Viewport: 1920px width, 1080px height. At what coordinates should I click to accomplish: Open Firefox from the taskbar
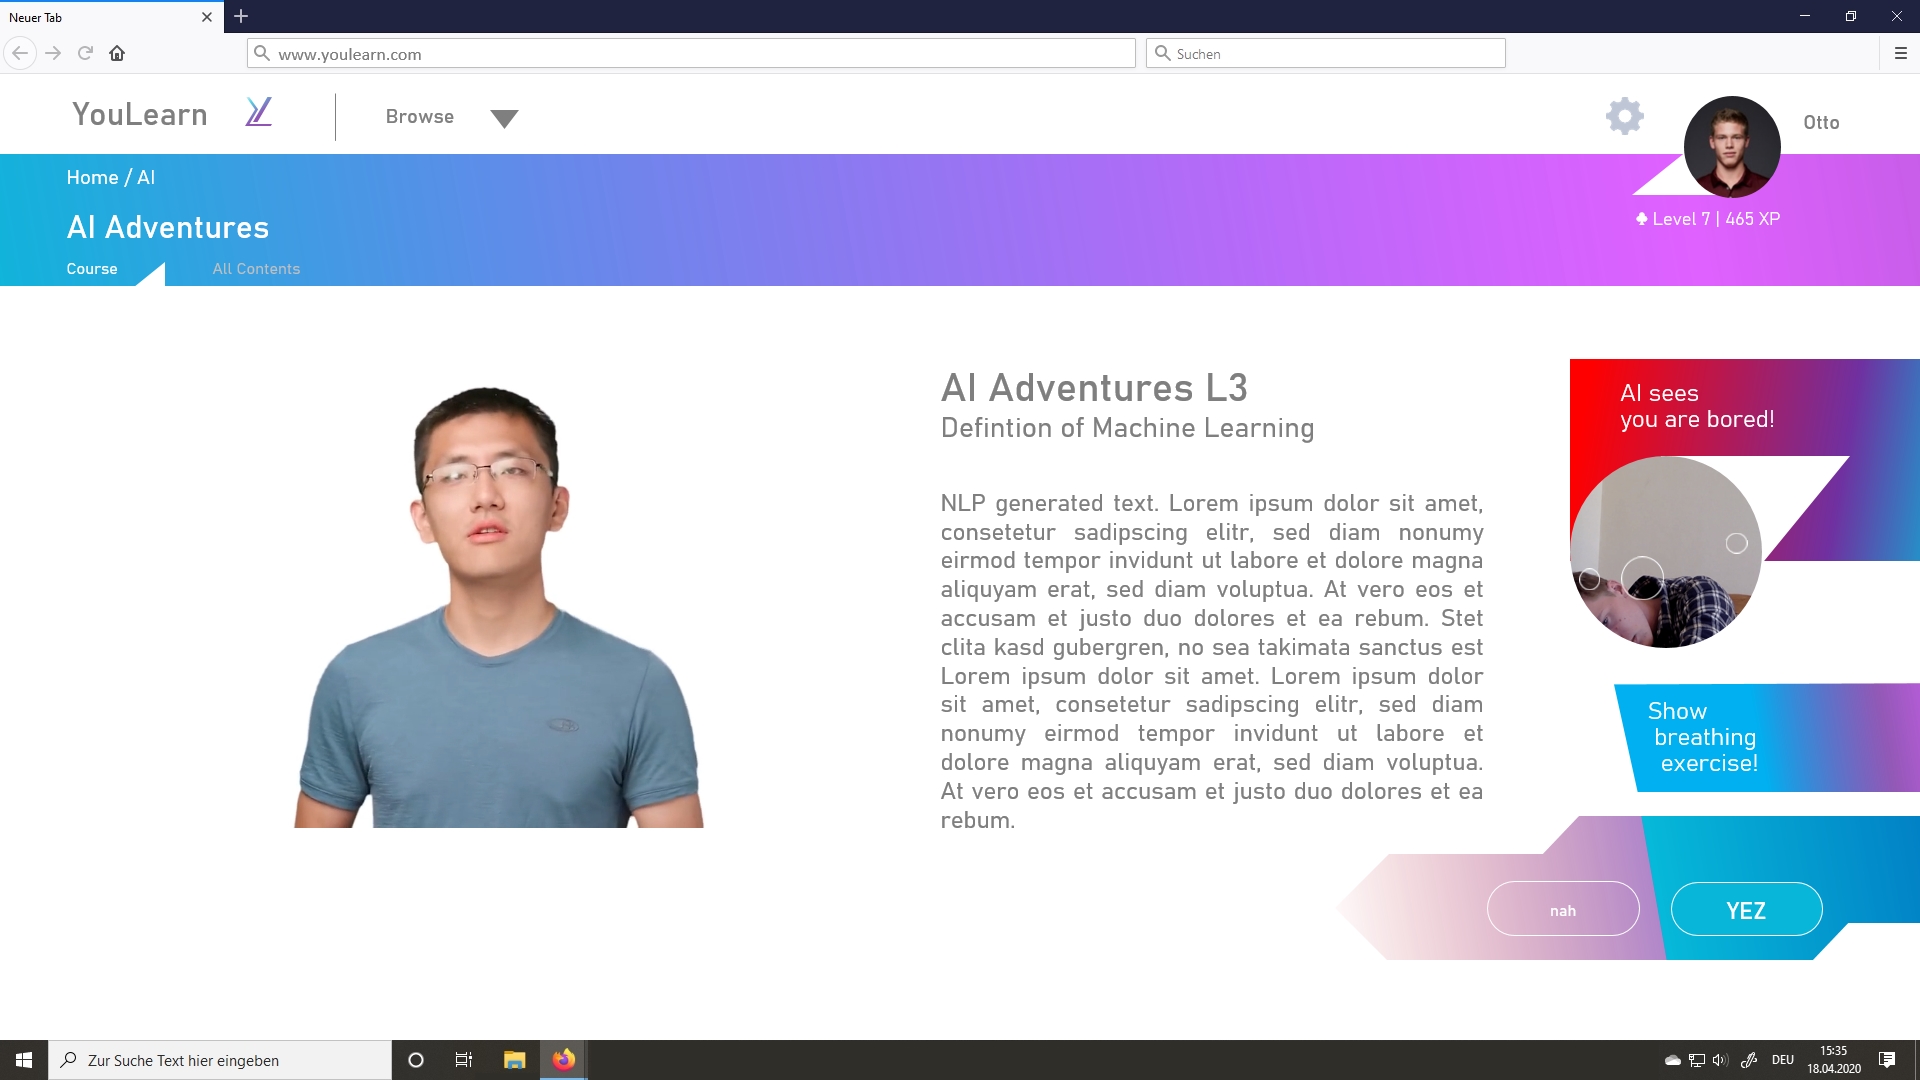(x=564, y=1060)
